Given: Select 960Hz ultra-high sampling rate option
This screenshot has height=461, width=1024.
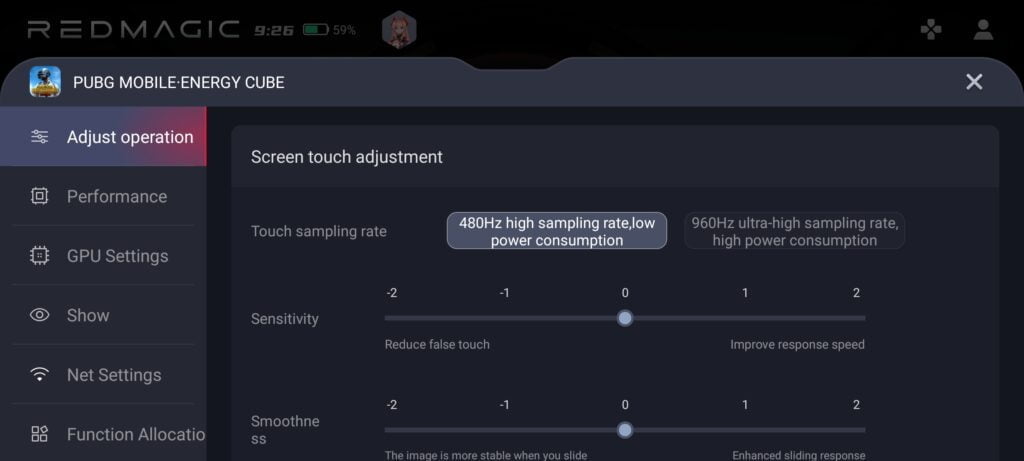Looking at the screenshot, I should tap(795, 231).
